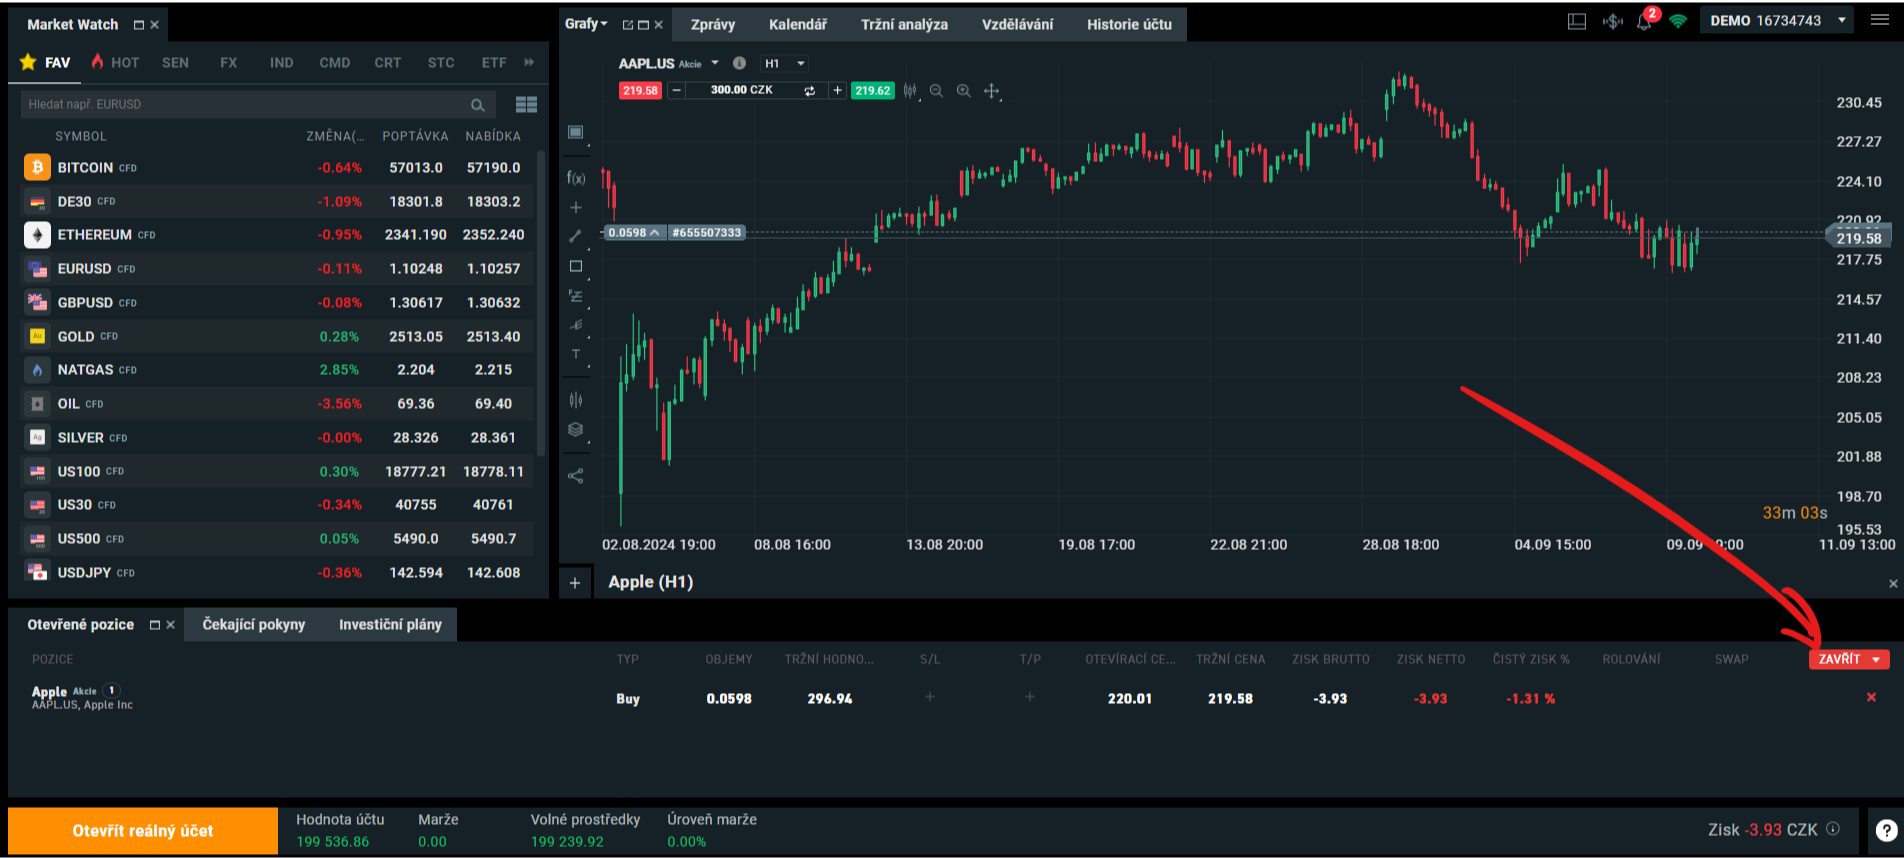Toggle Market Watch grid view layout
This screenshot has height=858, width=1904.
[526, 104]
